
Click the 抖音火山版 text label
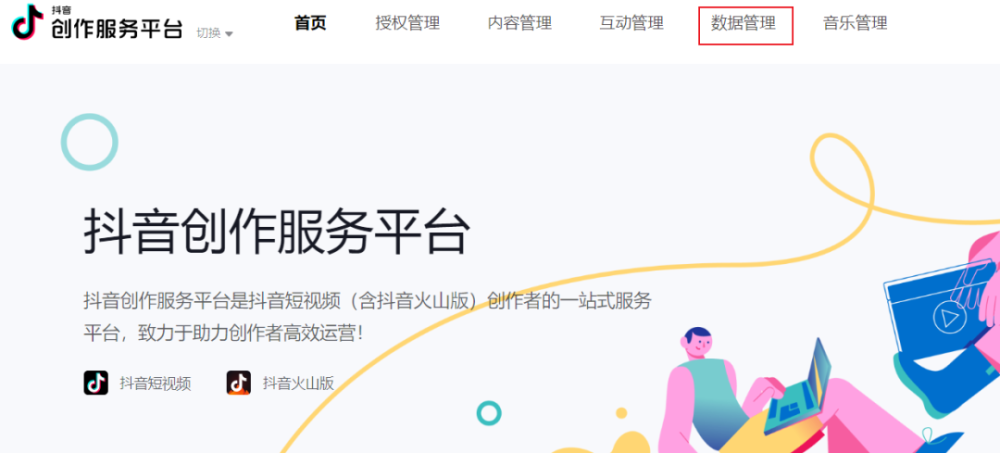[298, 383]
